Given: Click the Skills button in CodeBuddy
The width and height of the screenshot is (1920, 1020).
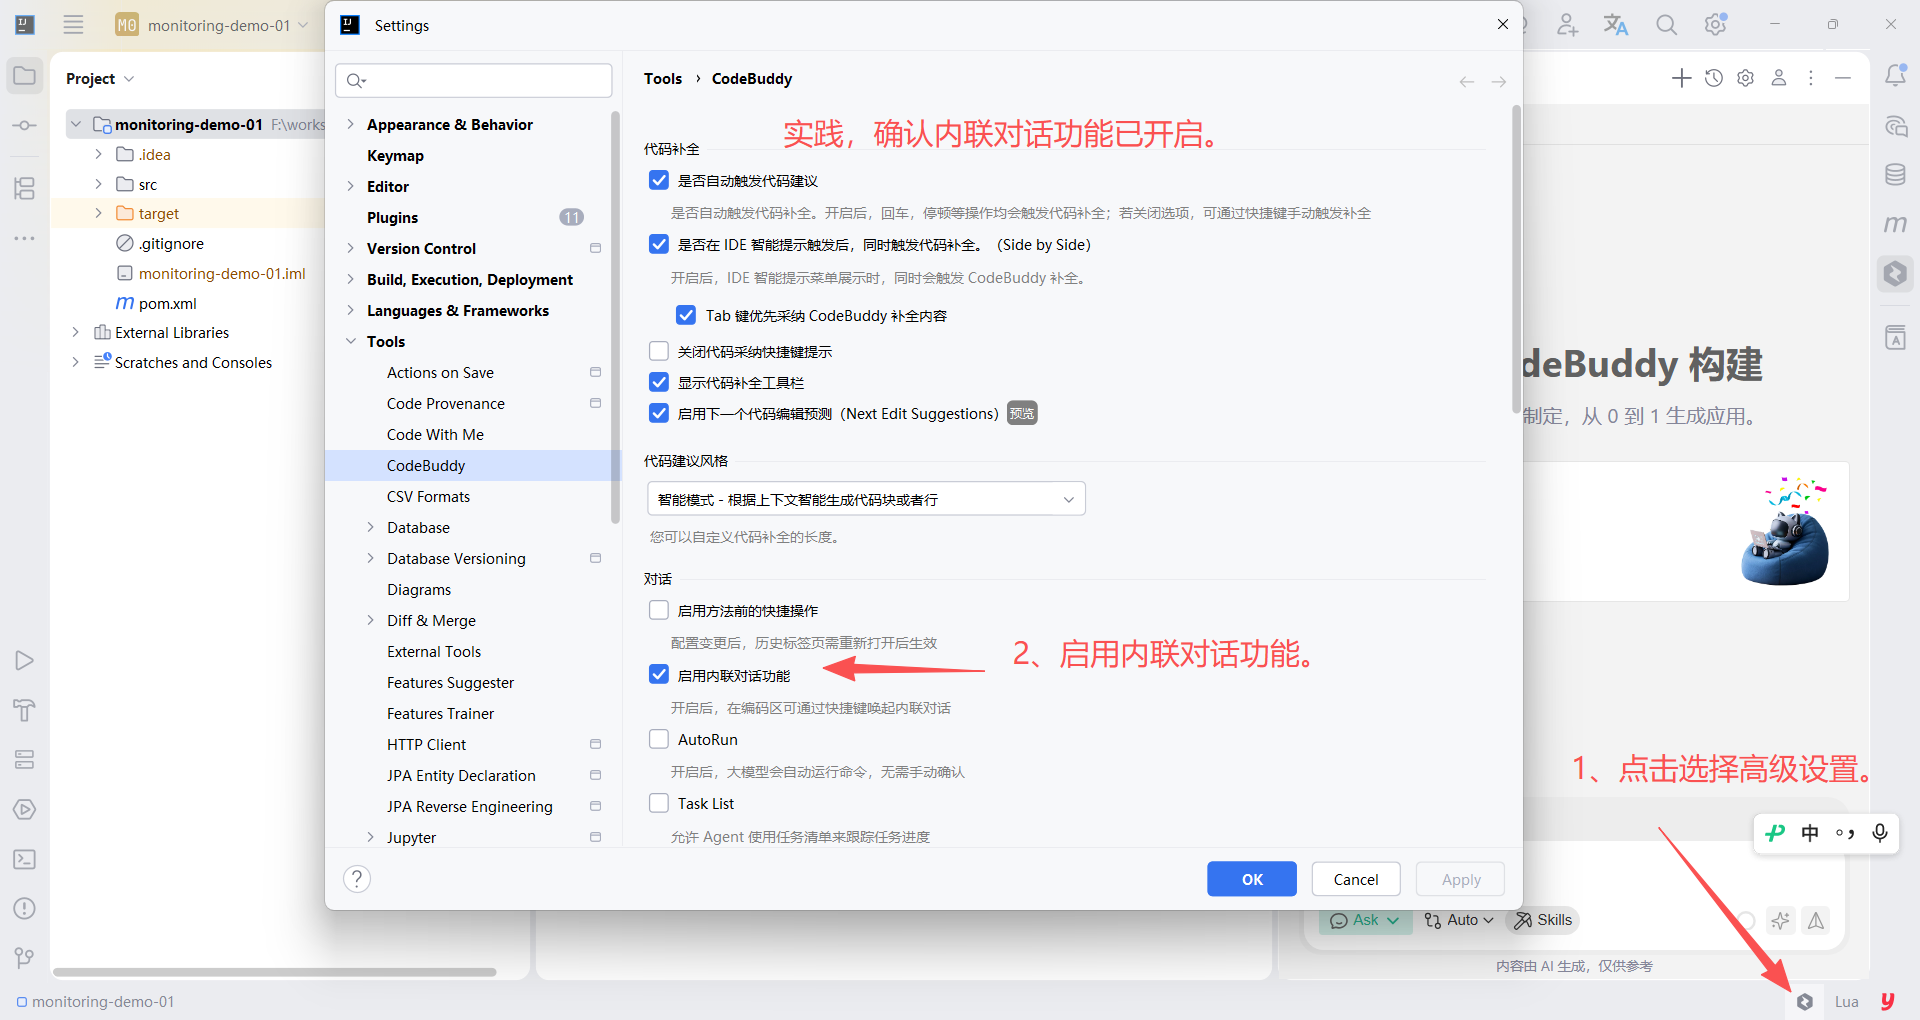Looking at the screenshot, I should point(1543,920).
